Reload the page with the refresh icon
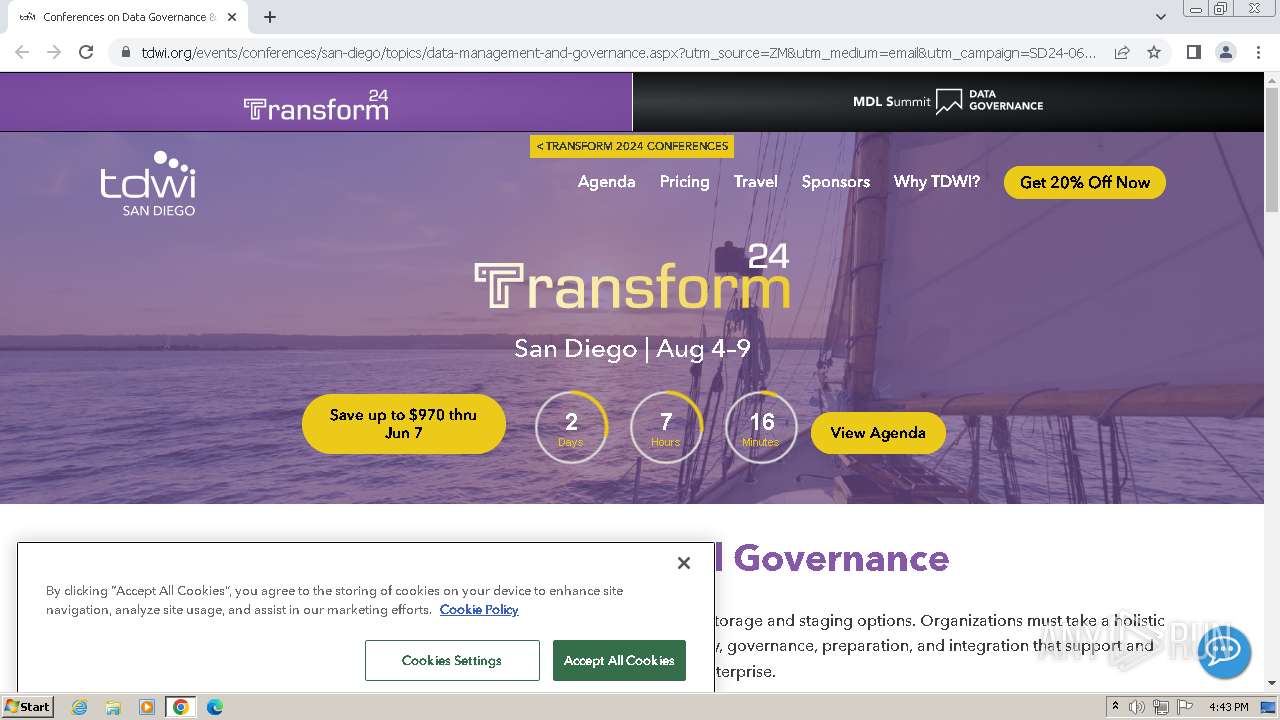 pos(86,52)
